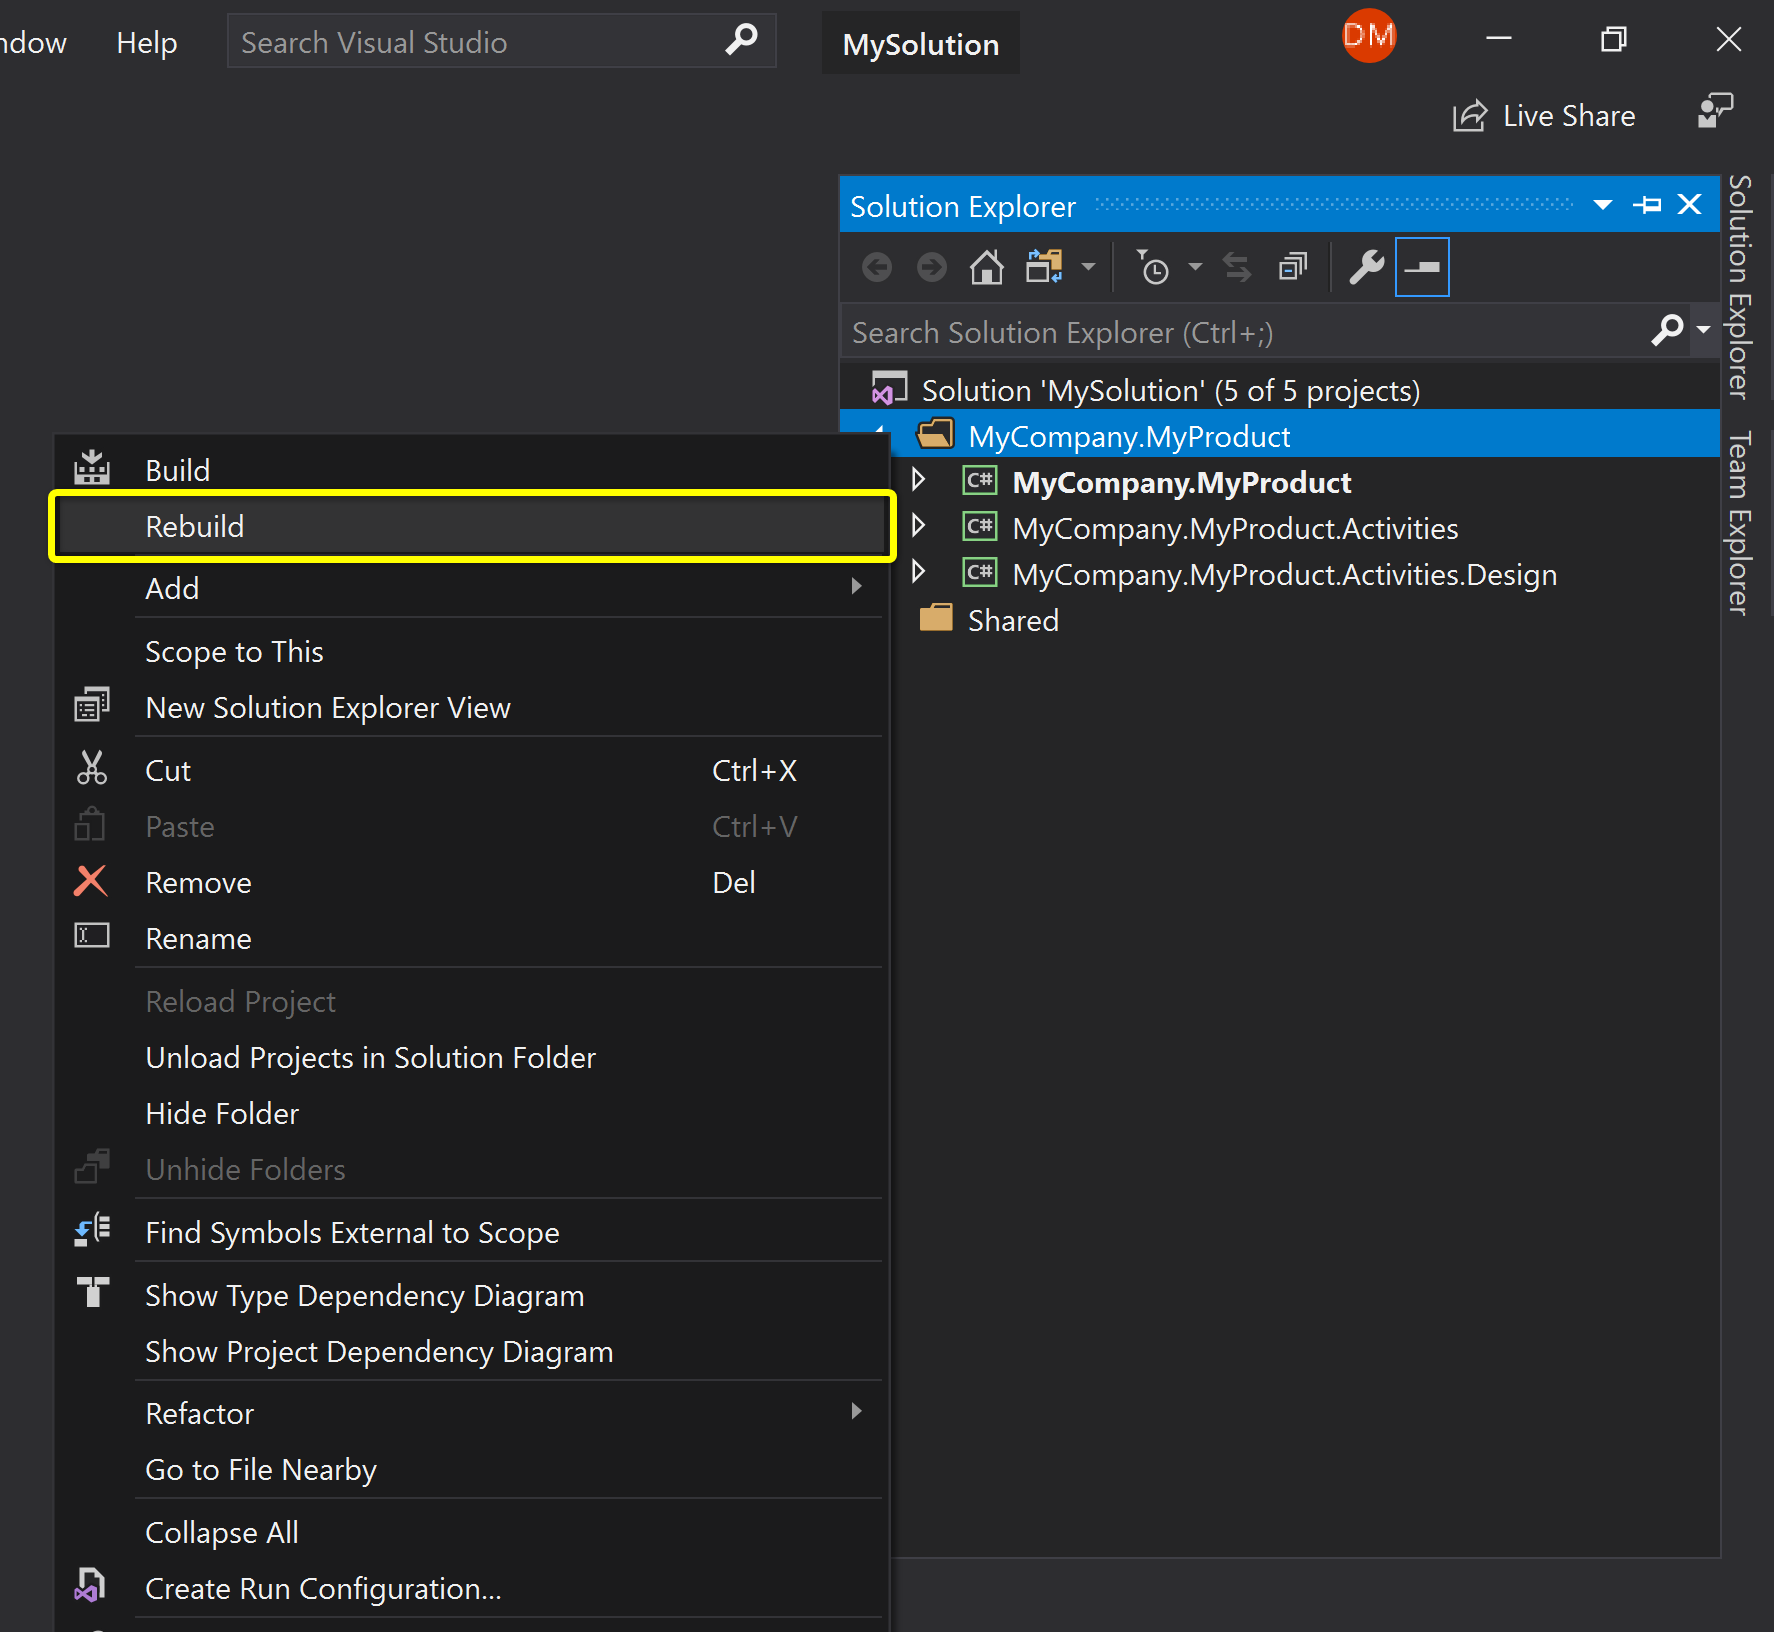The image size is (1774, 1632).
Task: Open the Solution Explorer window options dropdown
Action: coord(1604,204)
